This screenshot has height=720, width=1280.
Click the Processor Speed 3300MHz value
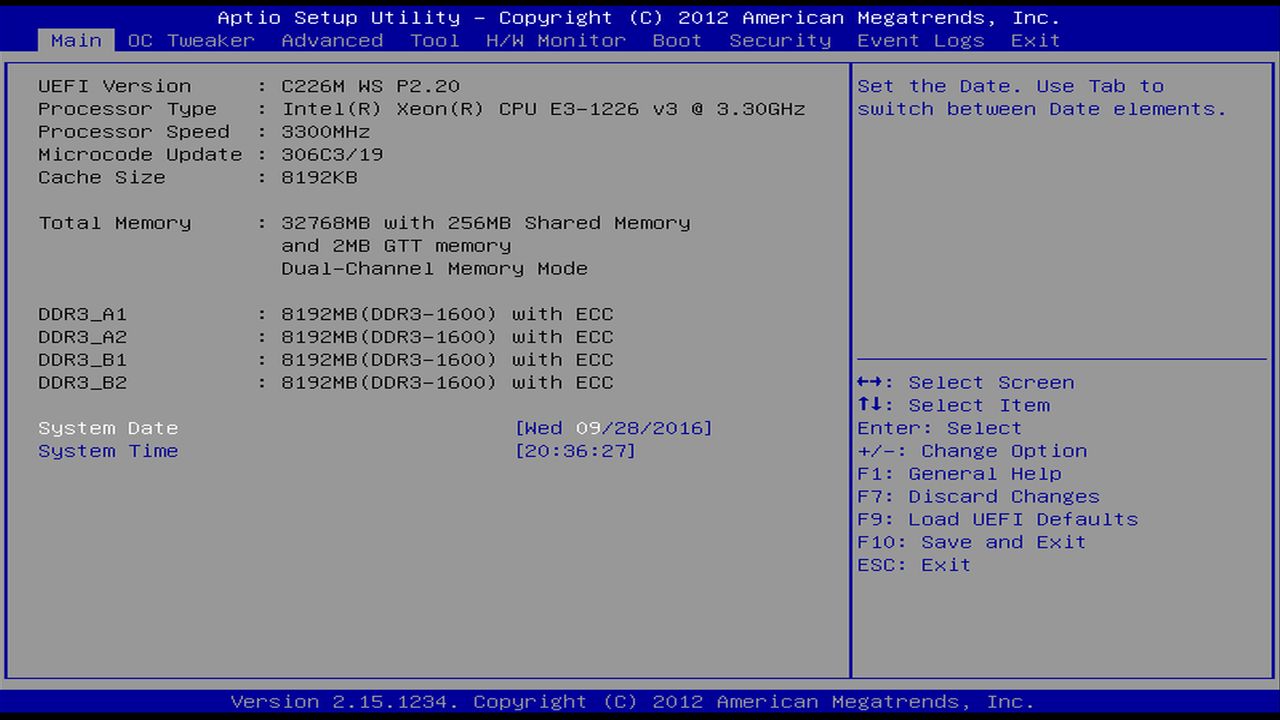click(x=326, y=132)
